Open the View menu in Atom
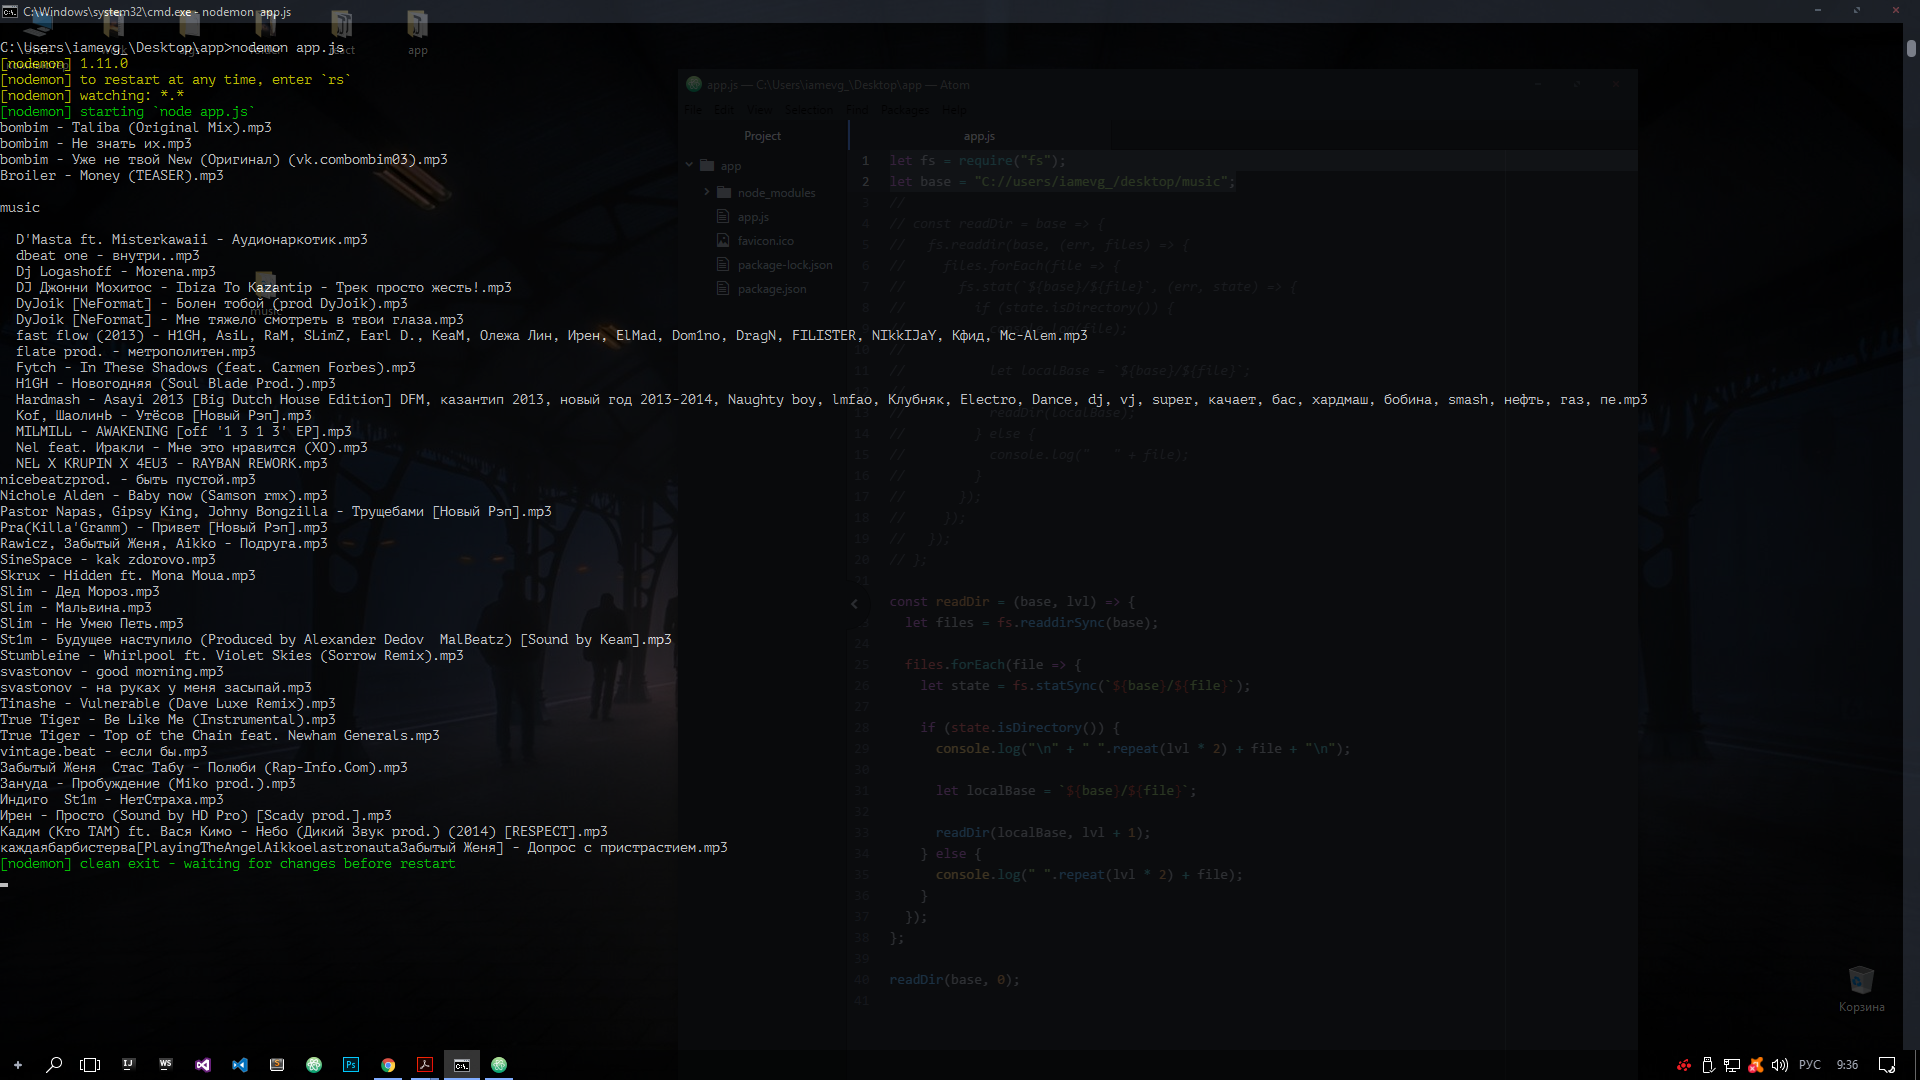The width and height of the screenshot is (1920, 1080). point(760,109)
